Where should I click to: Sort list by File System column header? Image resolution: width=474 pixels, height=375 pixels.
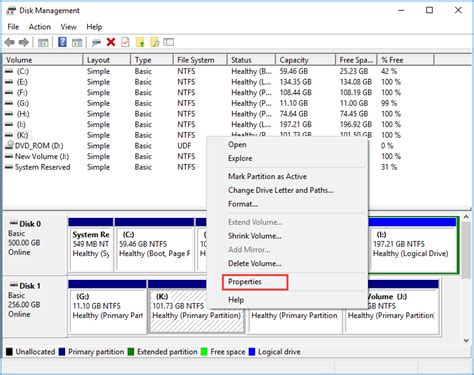point(200,60)
